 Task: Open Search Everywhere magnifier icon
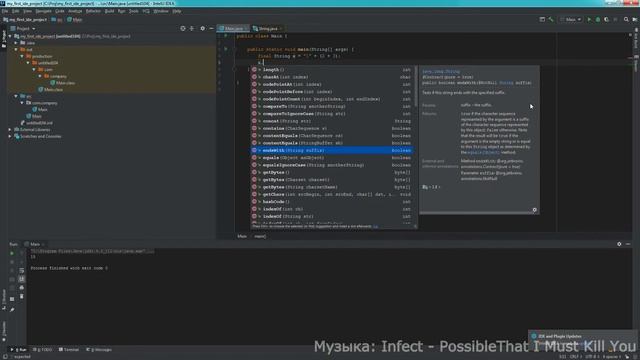626,19
